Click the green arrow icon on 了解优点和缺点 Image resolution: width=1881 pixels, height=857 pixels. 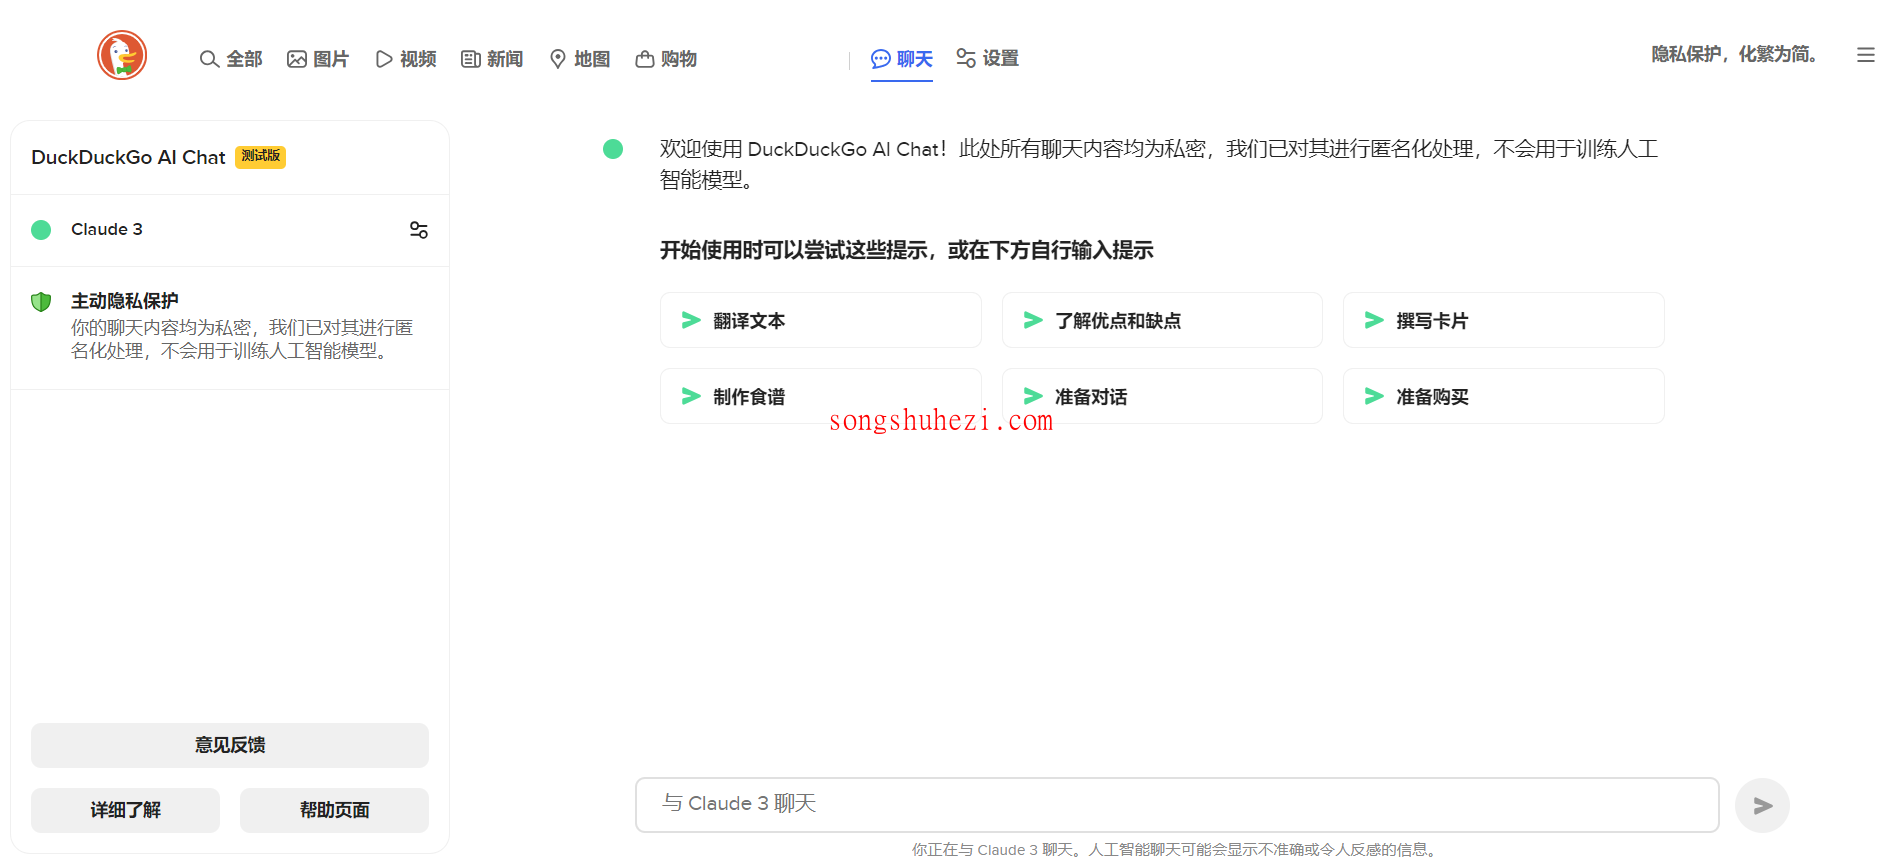[x=1033, y=320]
